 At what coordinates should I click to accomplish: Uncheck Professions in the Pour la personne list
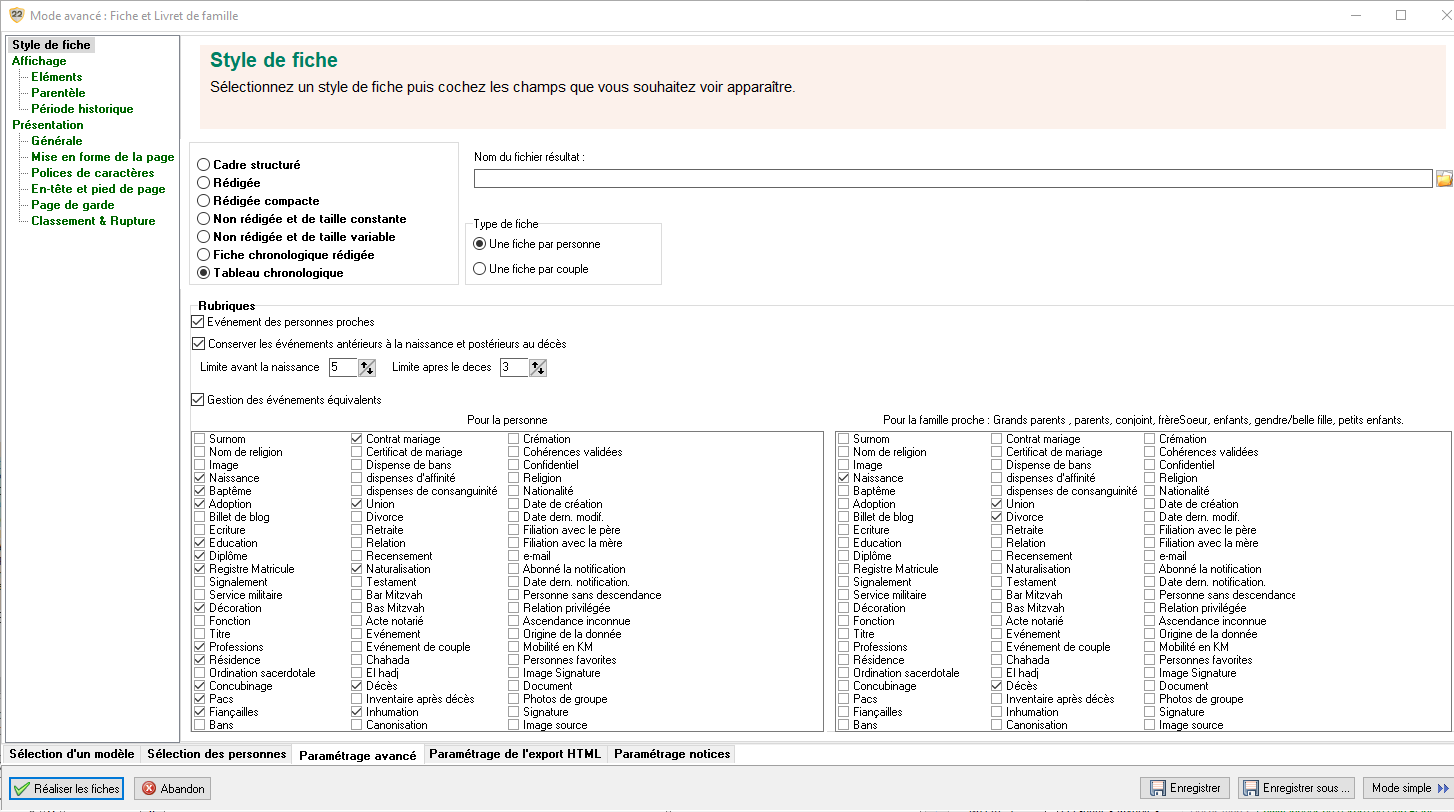point(200,647)
